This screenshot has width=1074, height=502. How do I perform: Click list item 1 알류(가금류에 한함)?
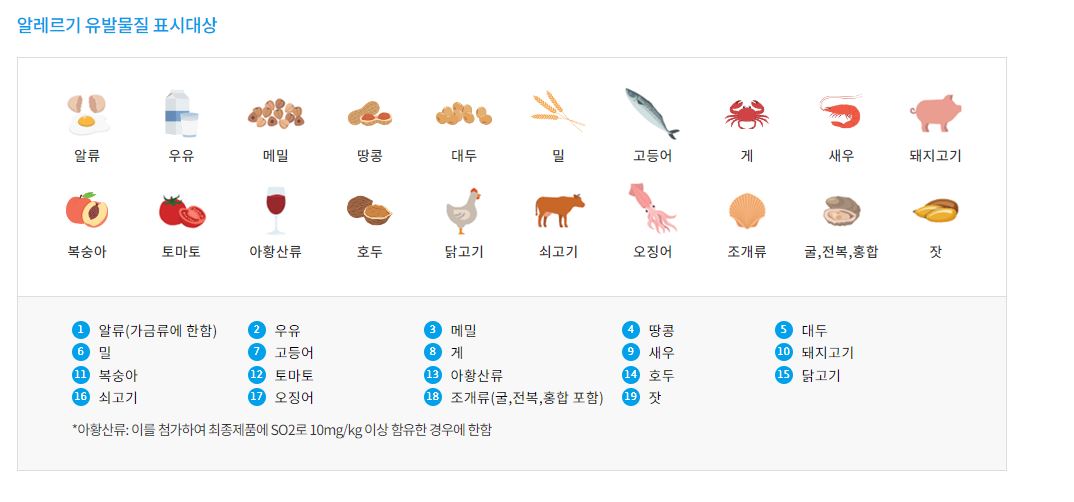157,330
